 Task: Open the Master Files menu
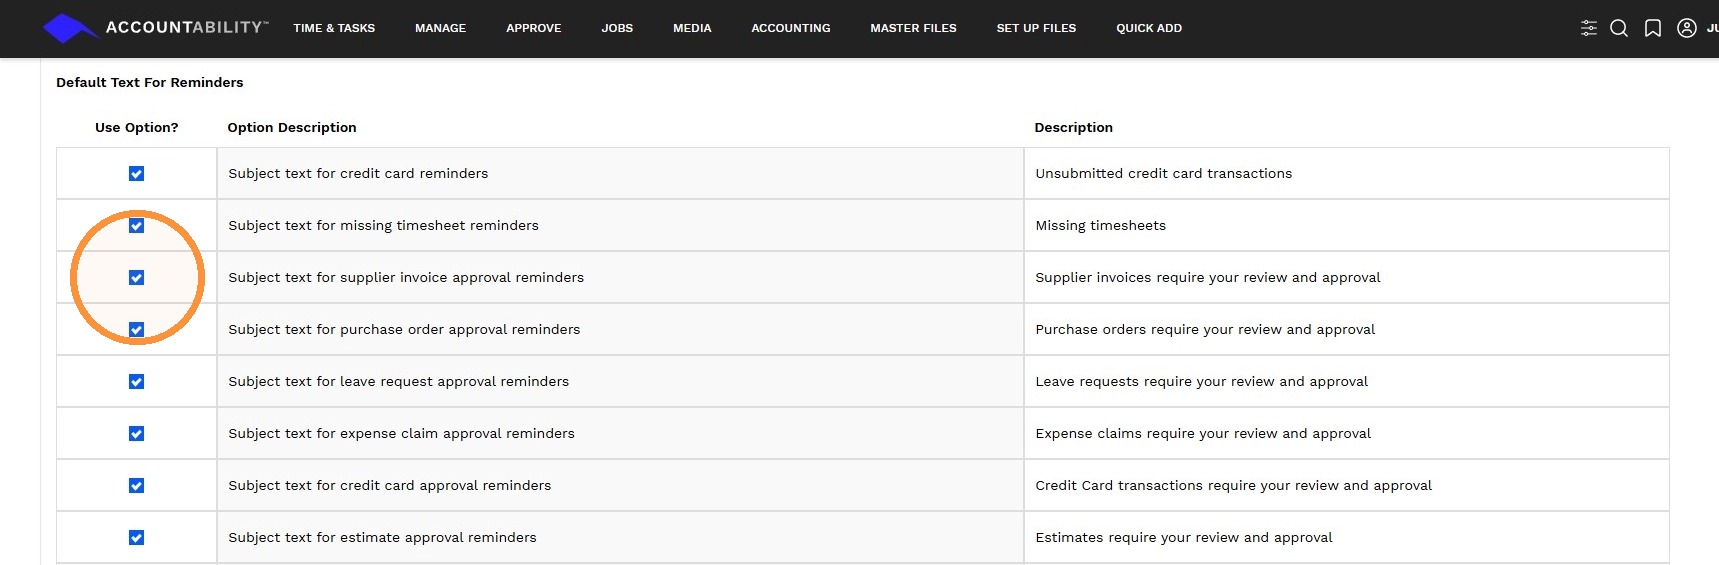pos(913,28)
